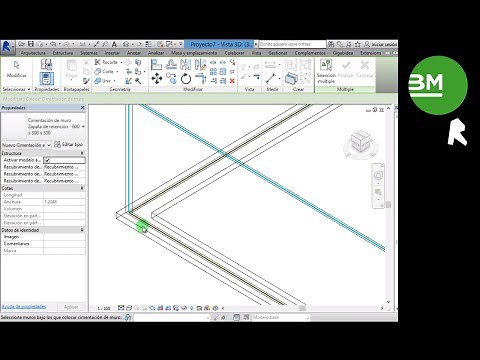Open the Arquitectura ribbon tab

point(33,53)
